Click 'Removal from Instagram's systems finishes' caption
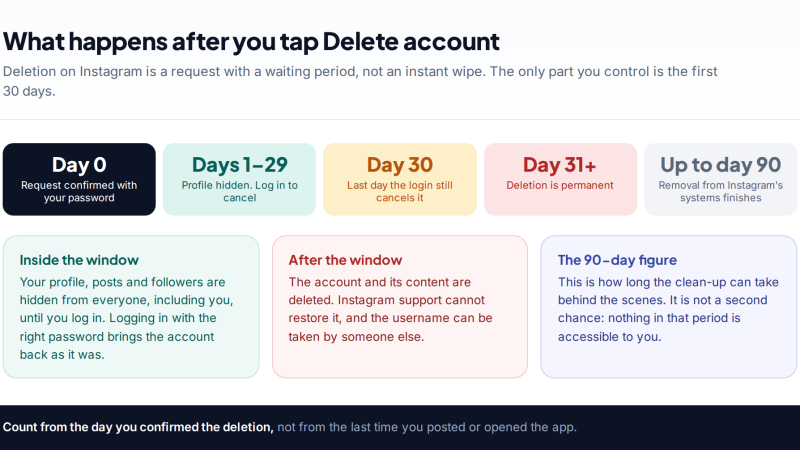 point(720,191)
